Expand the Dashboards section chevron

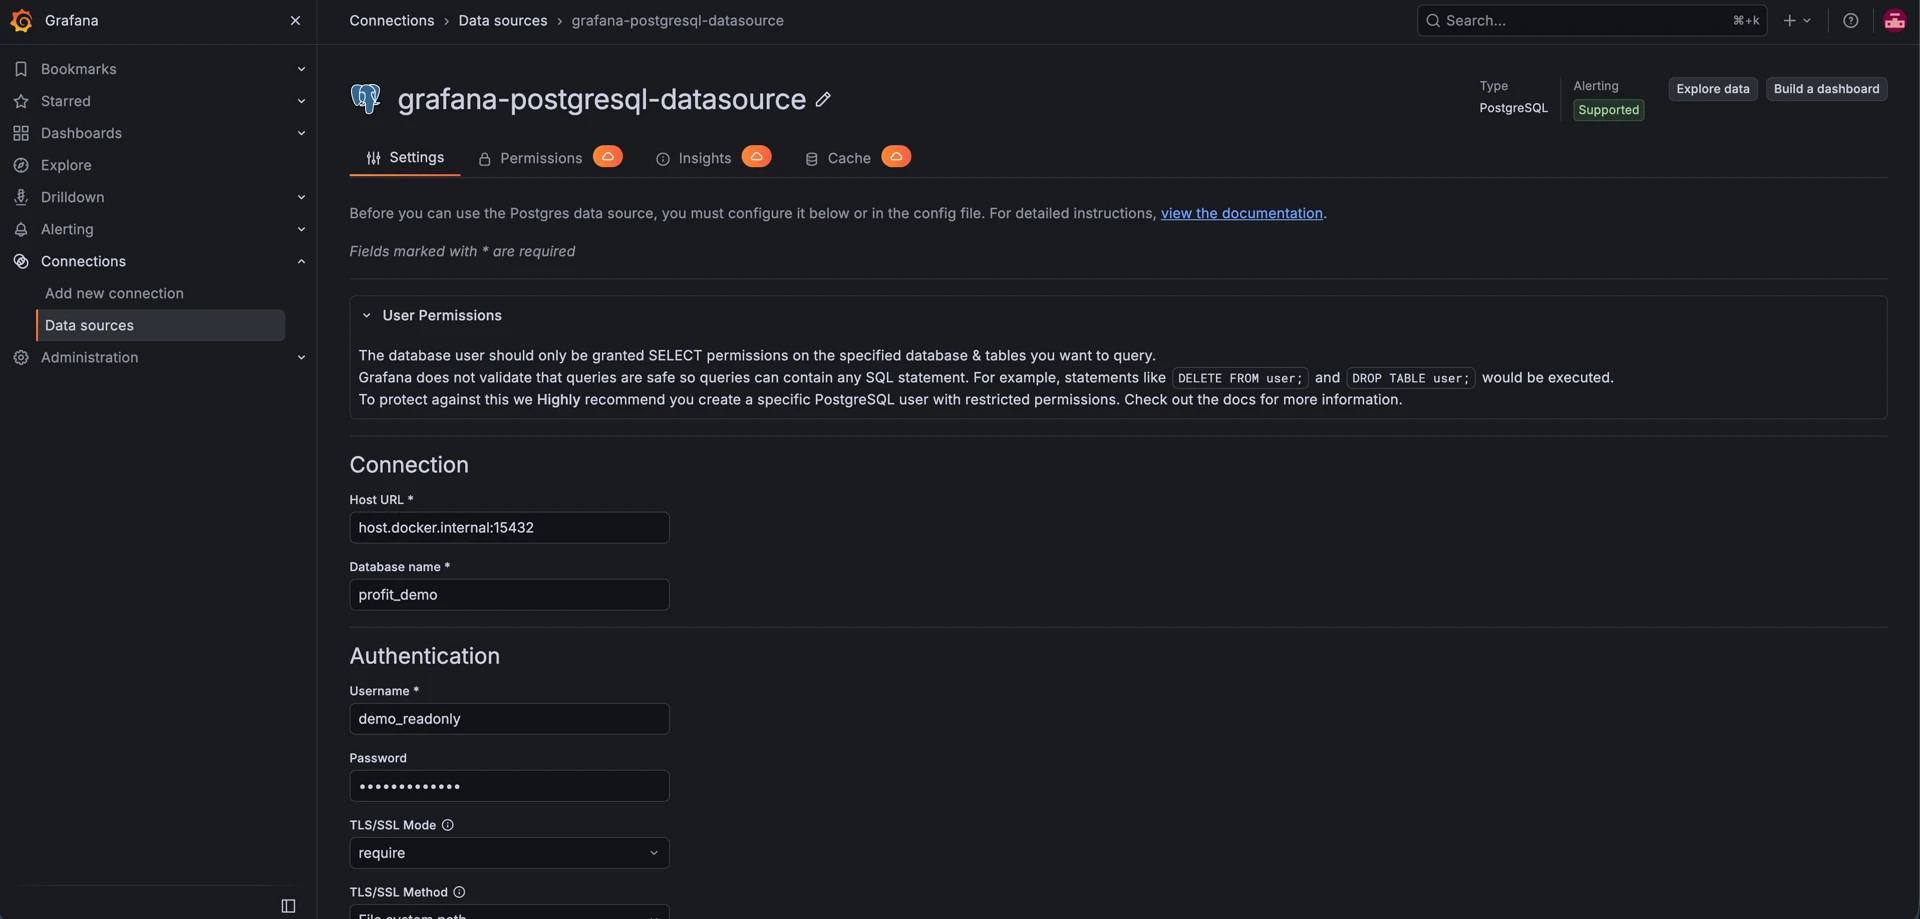tap(301, 133)
